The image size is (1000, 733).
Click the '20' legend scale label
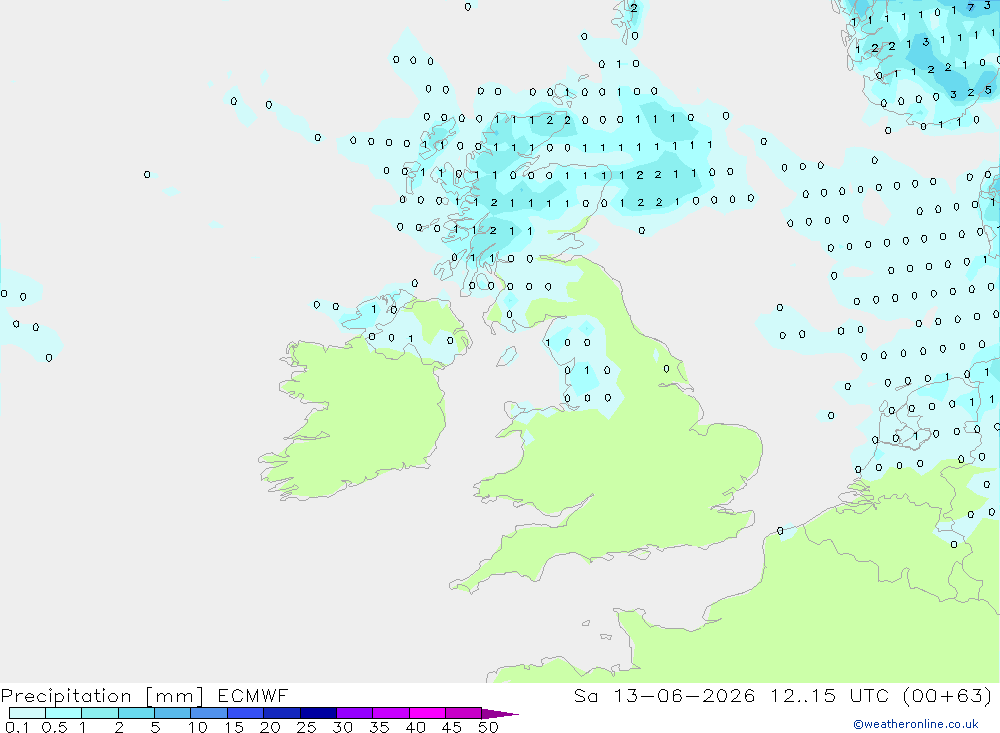coord(270,727)
